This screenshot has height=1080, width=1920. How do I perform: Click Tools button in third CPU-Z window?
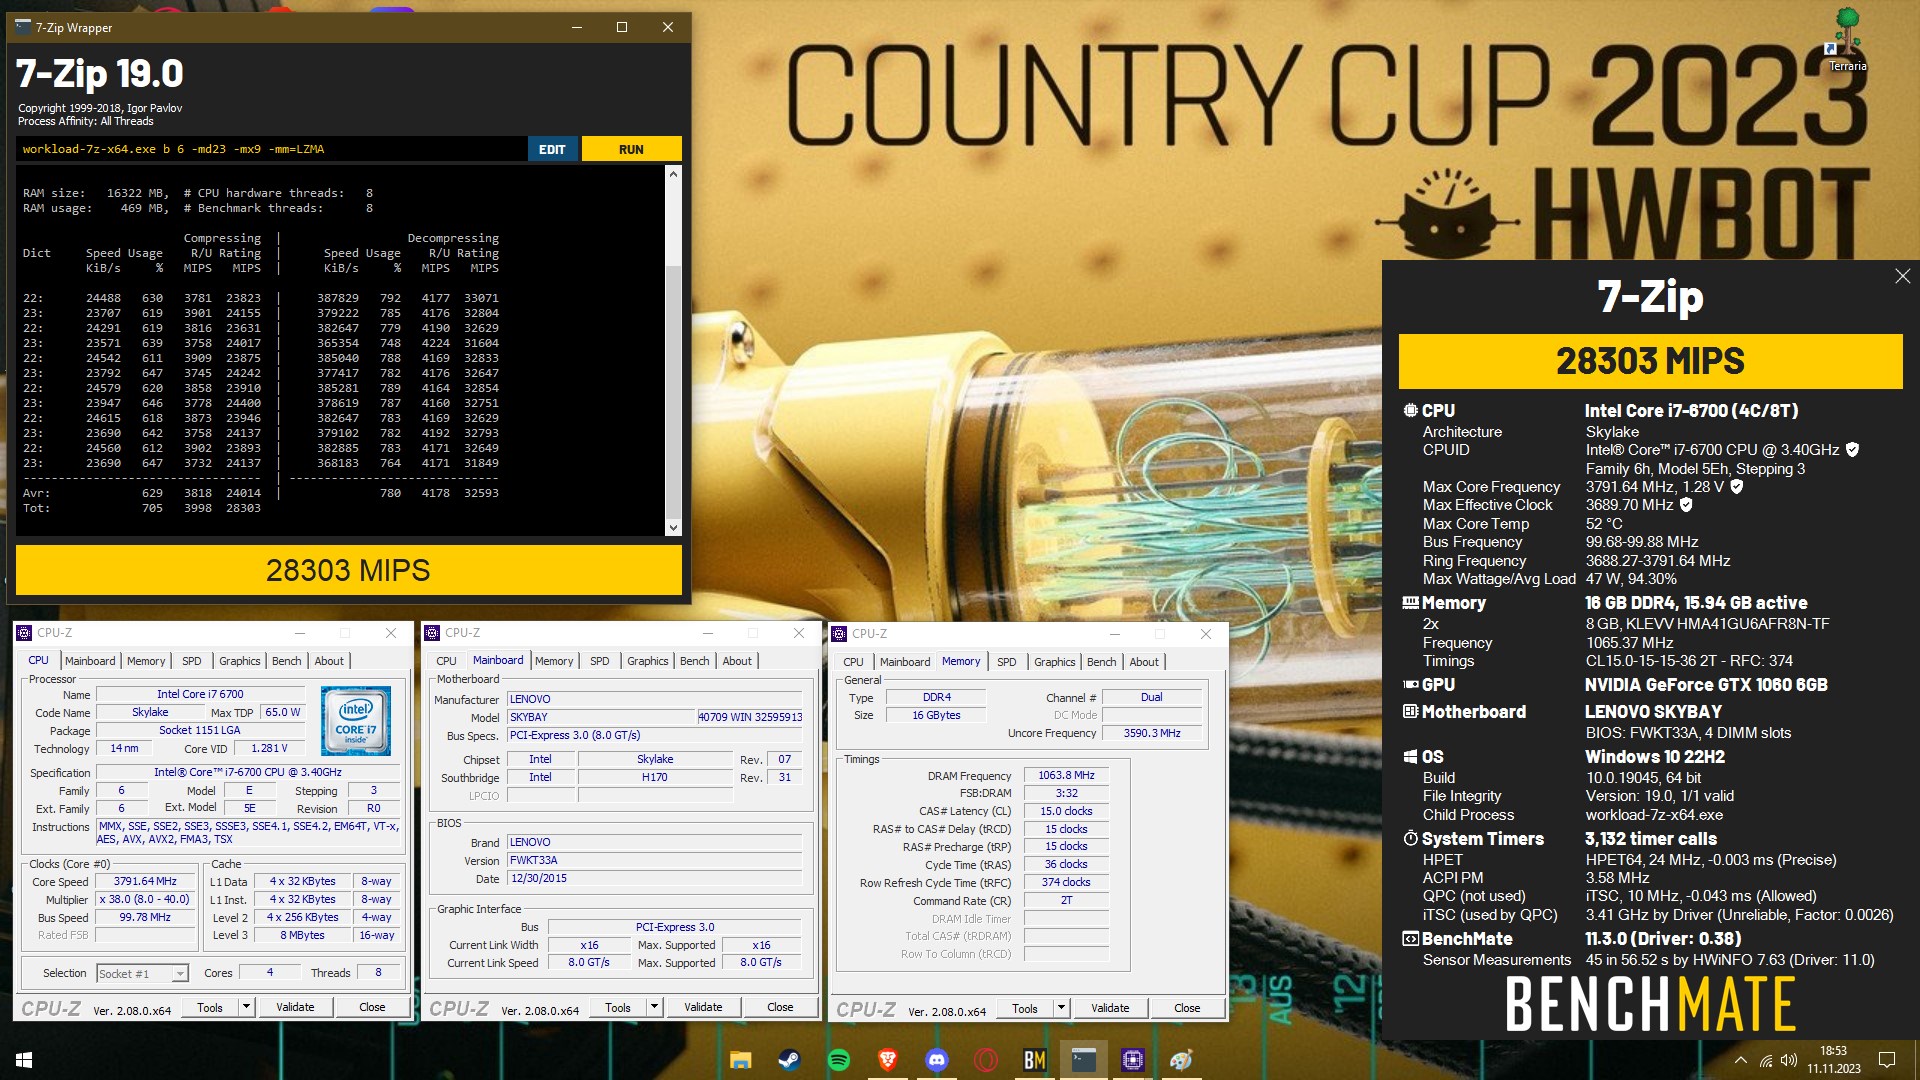pyautogui.click(x=1025, y=1008)
